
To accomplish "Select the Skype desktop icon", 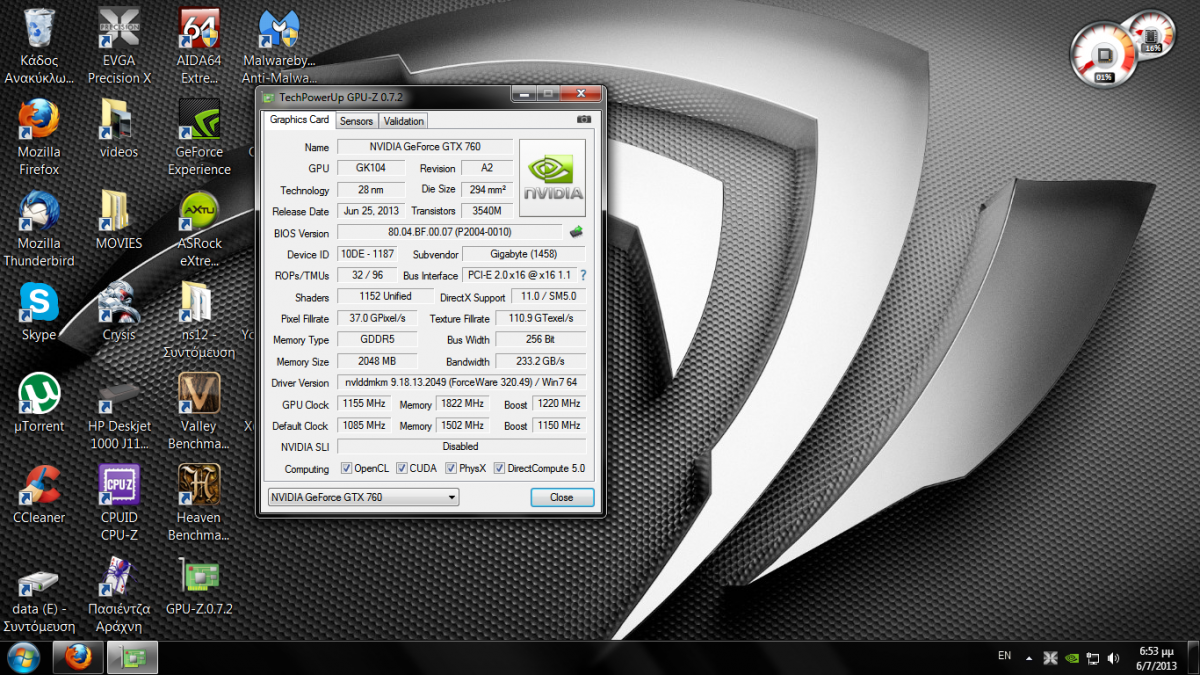I will pos(39,312).
